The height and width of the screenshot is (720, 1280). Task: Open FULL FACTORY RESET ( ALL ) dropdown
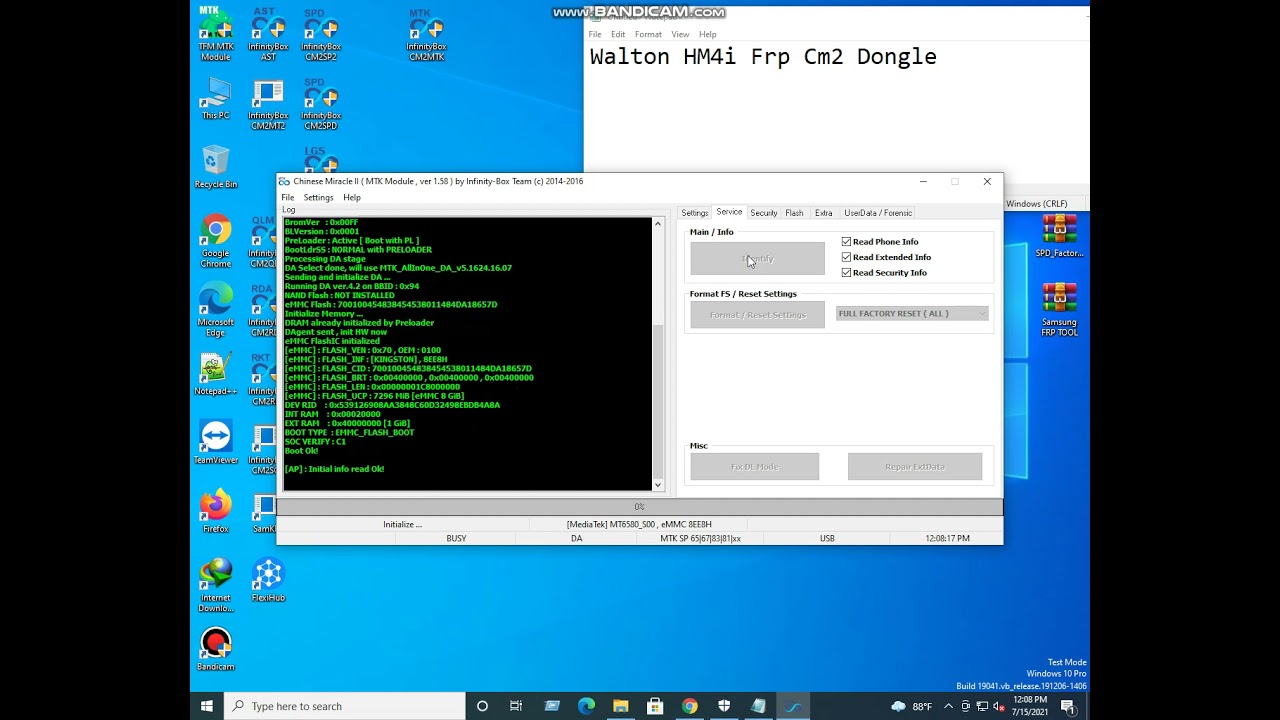[x=912, y=314]
